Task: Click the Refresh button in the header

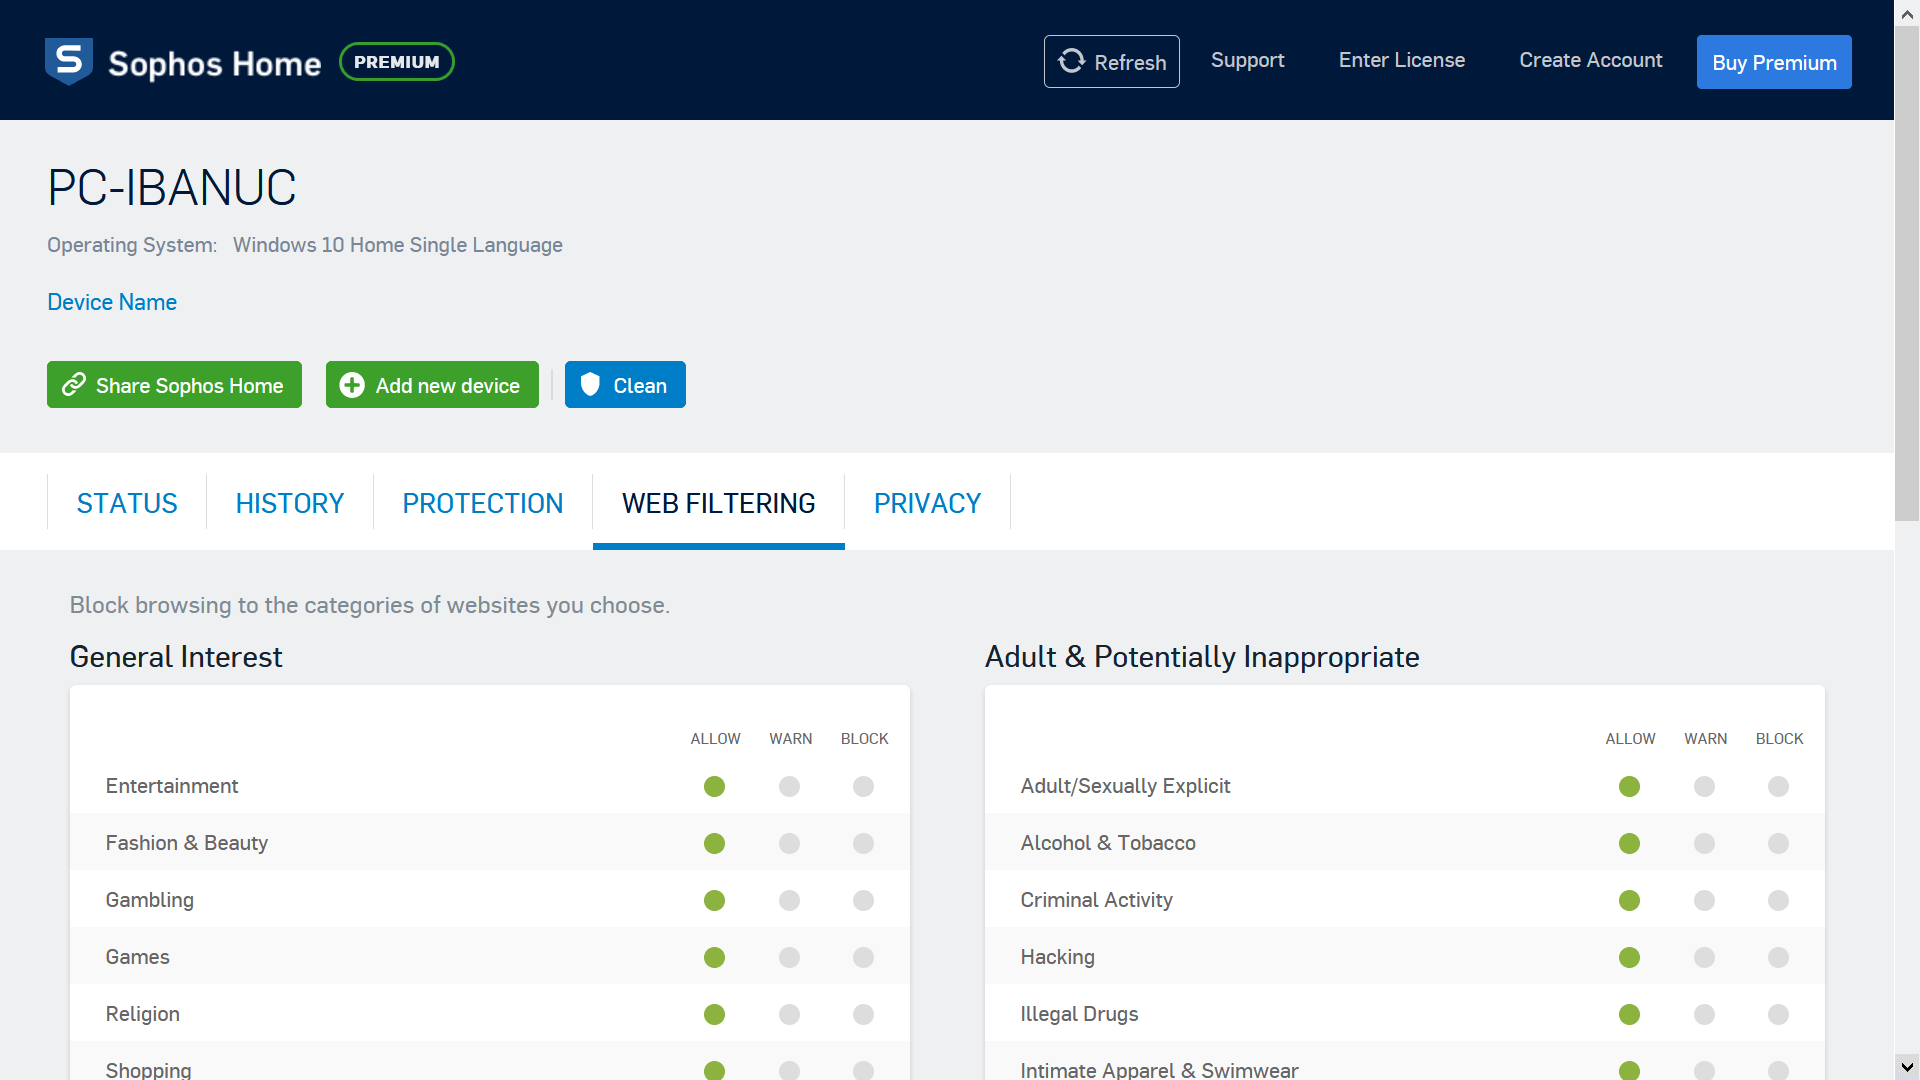Action: click(x=1111, y=62)
